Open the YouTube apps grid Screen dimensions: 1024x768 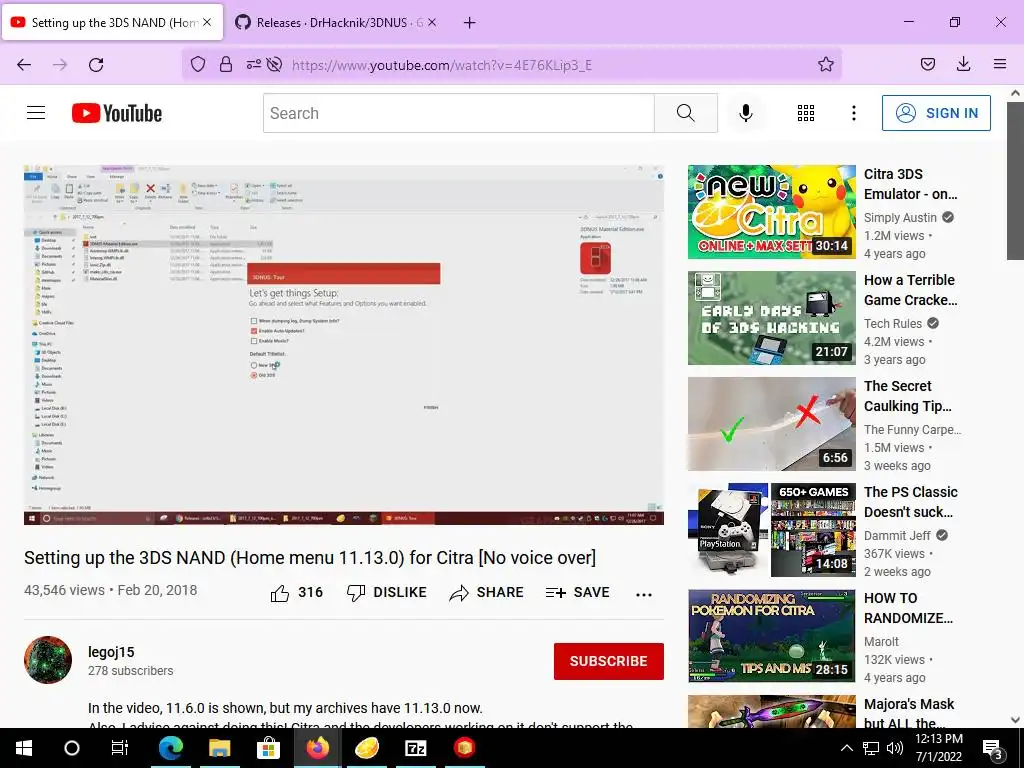point(806,113)
